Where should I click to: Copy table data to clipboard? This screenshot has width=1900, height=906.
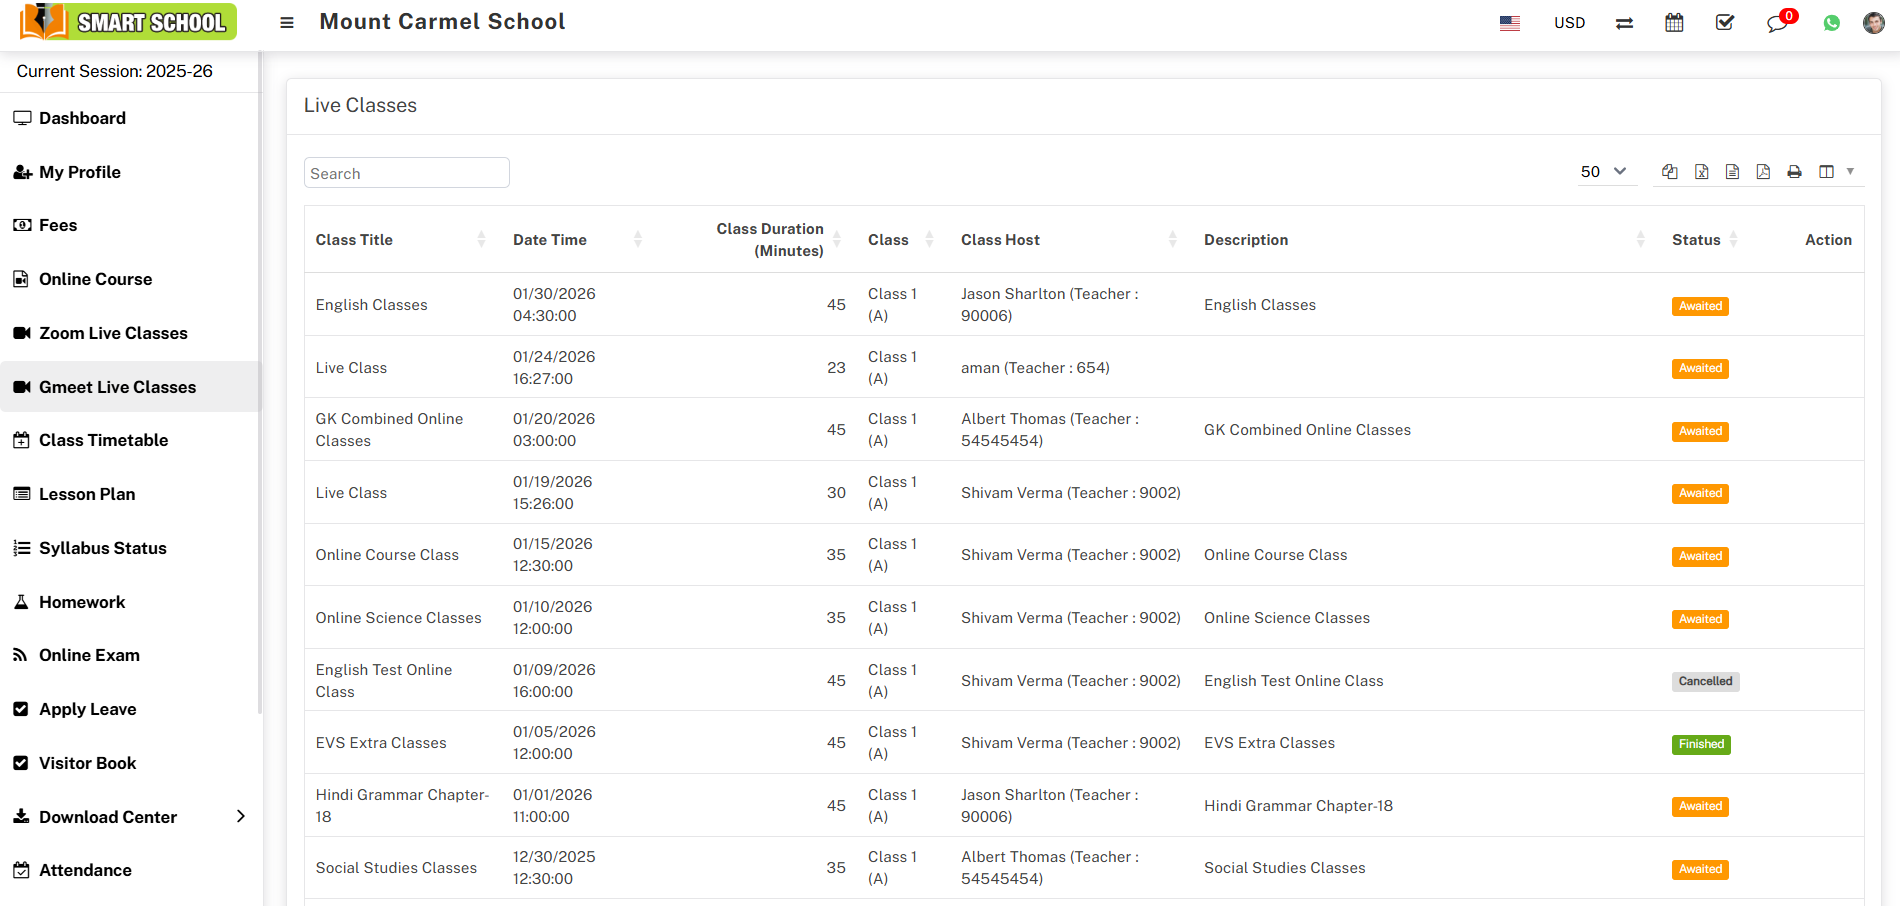[x=1669, y=172]
